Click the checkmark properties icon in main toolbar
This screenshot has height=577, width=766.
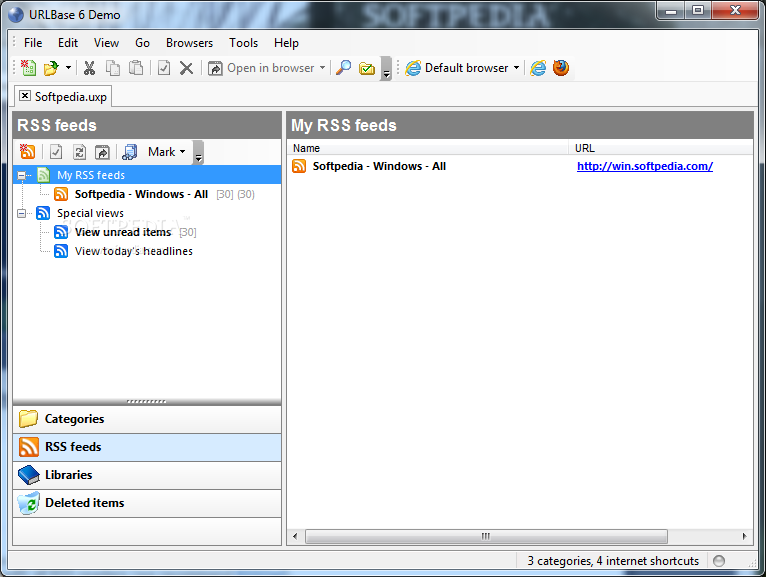coord(164,68)
